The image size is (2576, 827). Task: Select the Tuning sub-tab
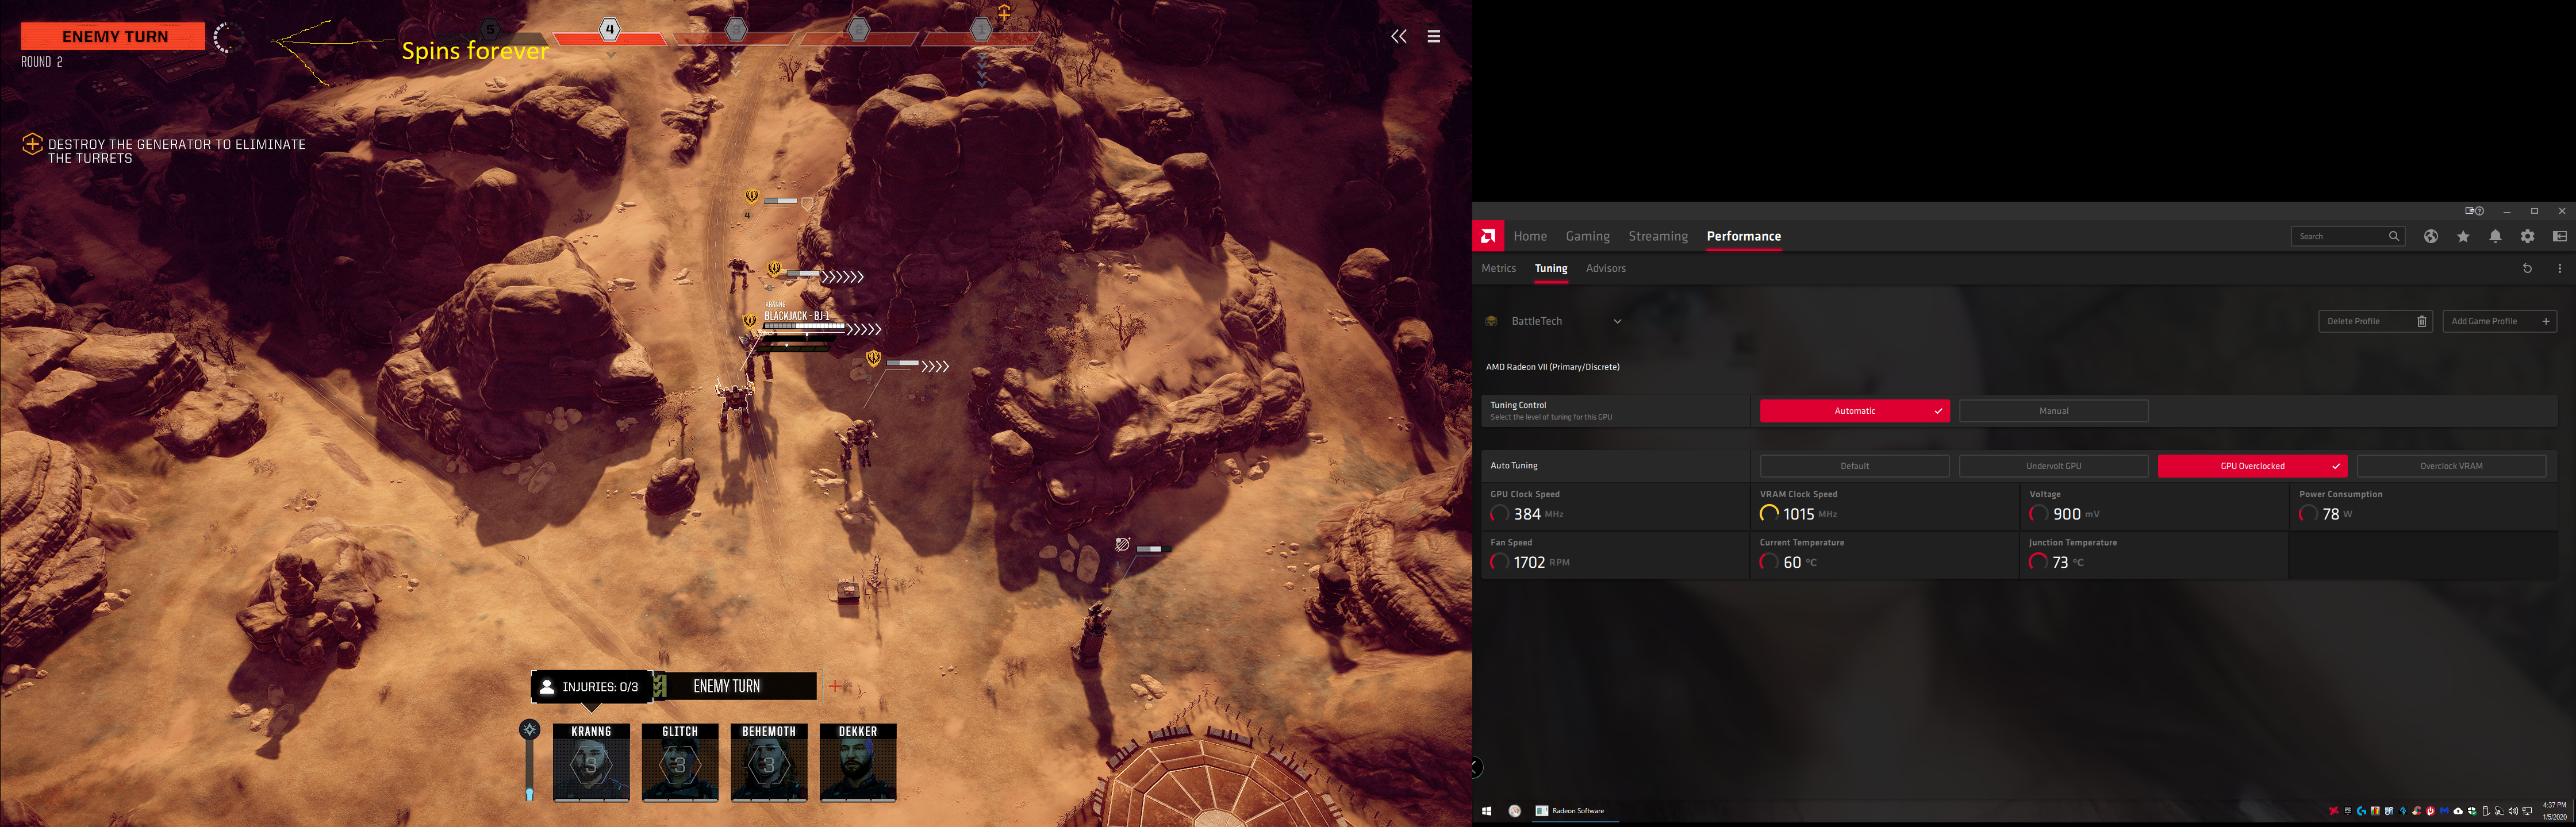[1551, 268]
